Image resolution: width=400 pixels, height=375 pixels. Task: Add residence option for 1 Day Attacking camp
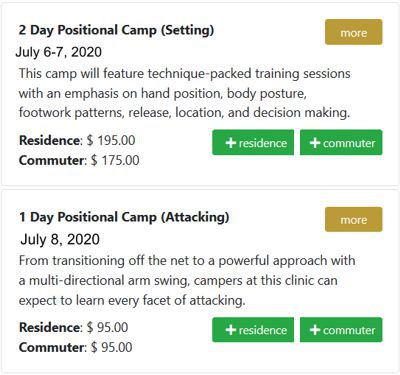tap(253, 330)
